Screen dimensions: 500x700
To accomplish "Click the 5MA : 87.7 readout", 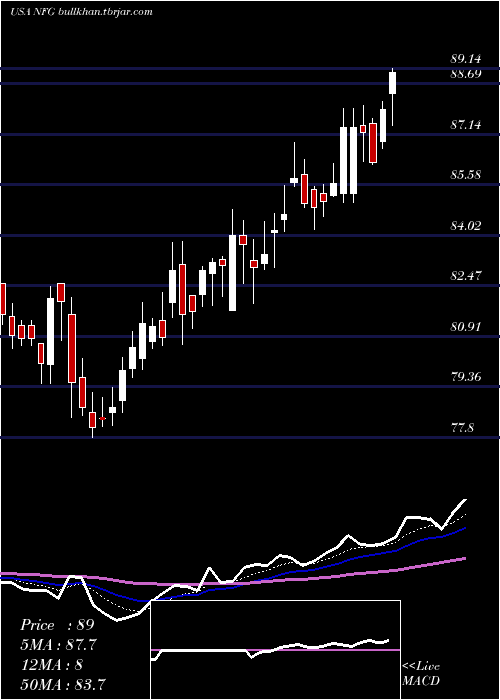I will (58, 645).
